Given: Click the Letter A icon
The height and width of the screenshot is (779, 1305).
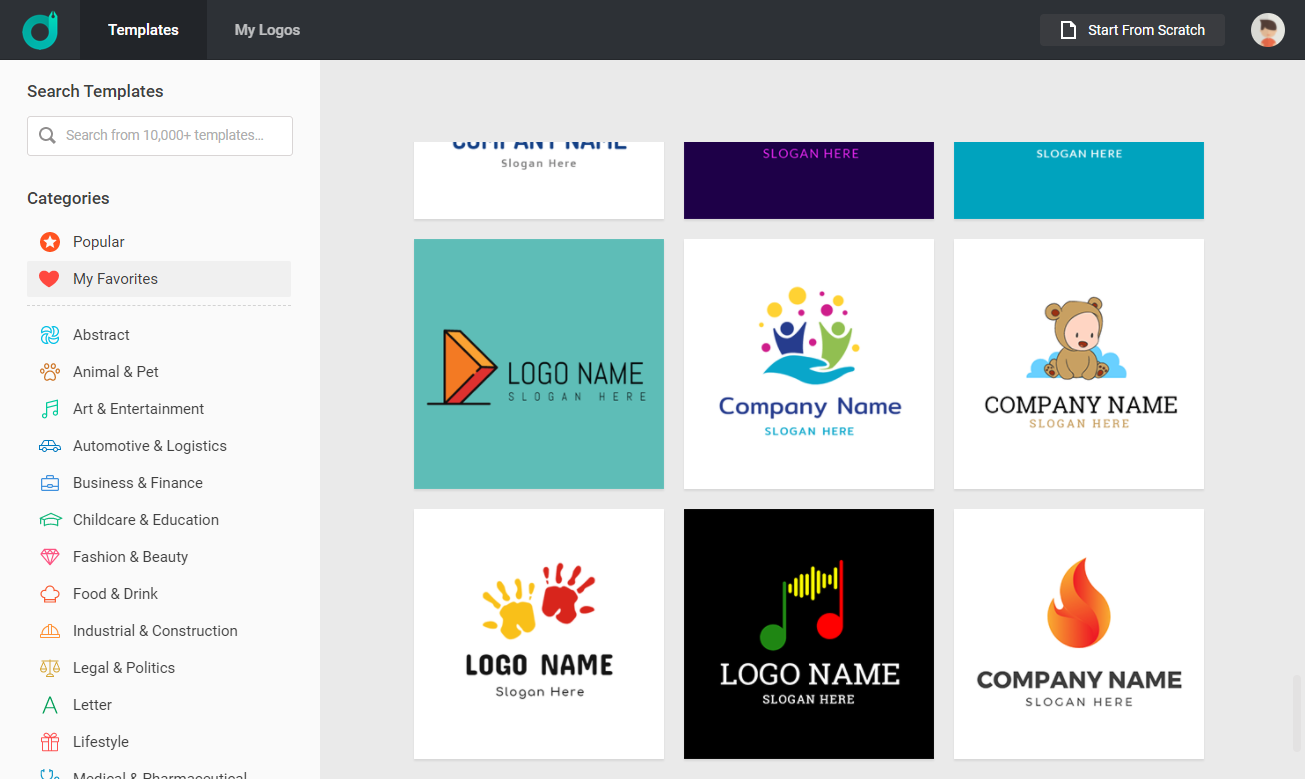Looking at the screenshot, I should pos(50,705).
